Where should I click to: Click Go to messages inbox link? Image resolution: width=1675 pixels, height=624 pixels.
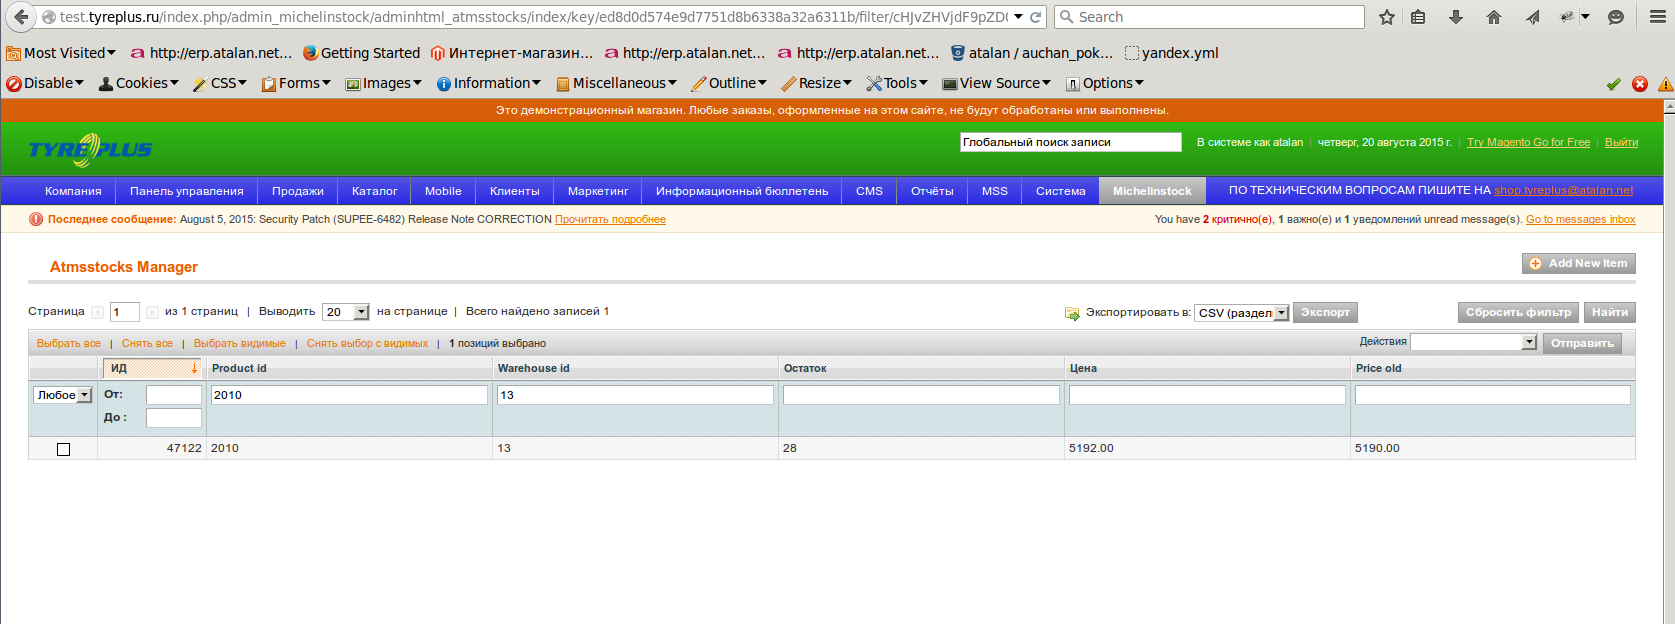tap(1581, 219)
